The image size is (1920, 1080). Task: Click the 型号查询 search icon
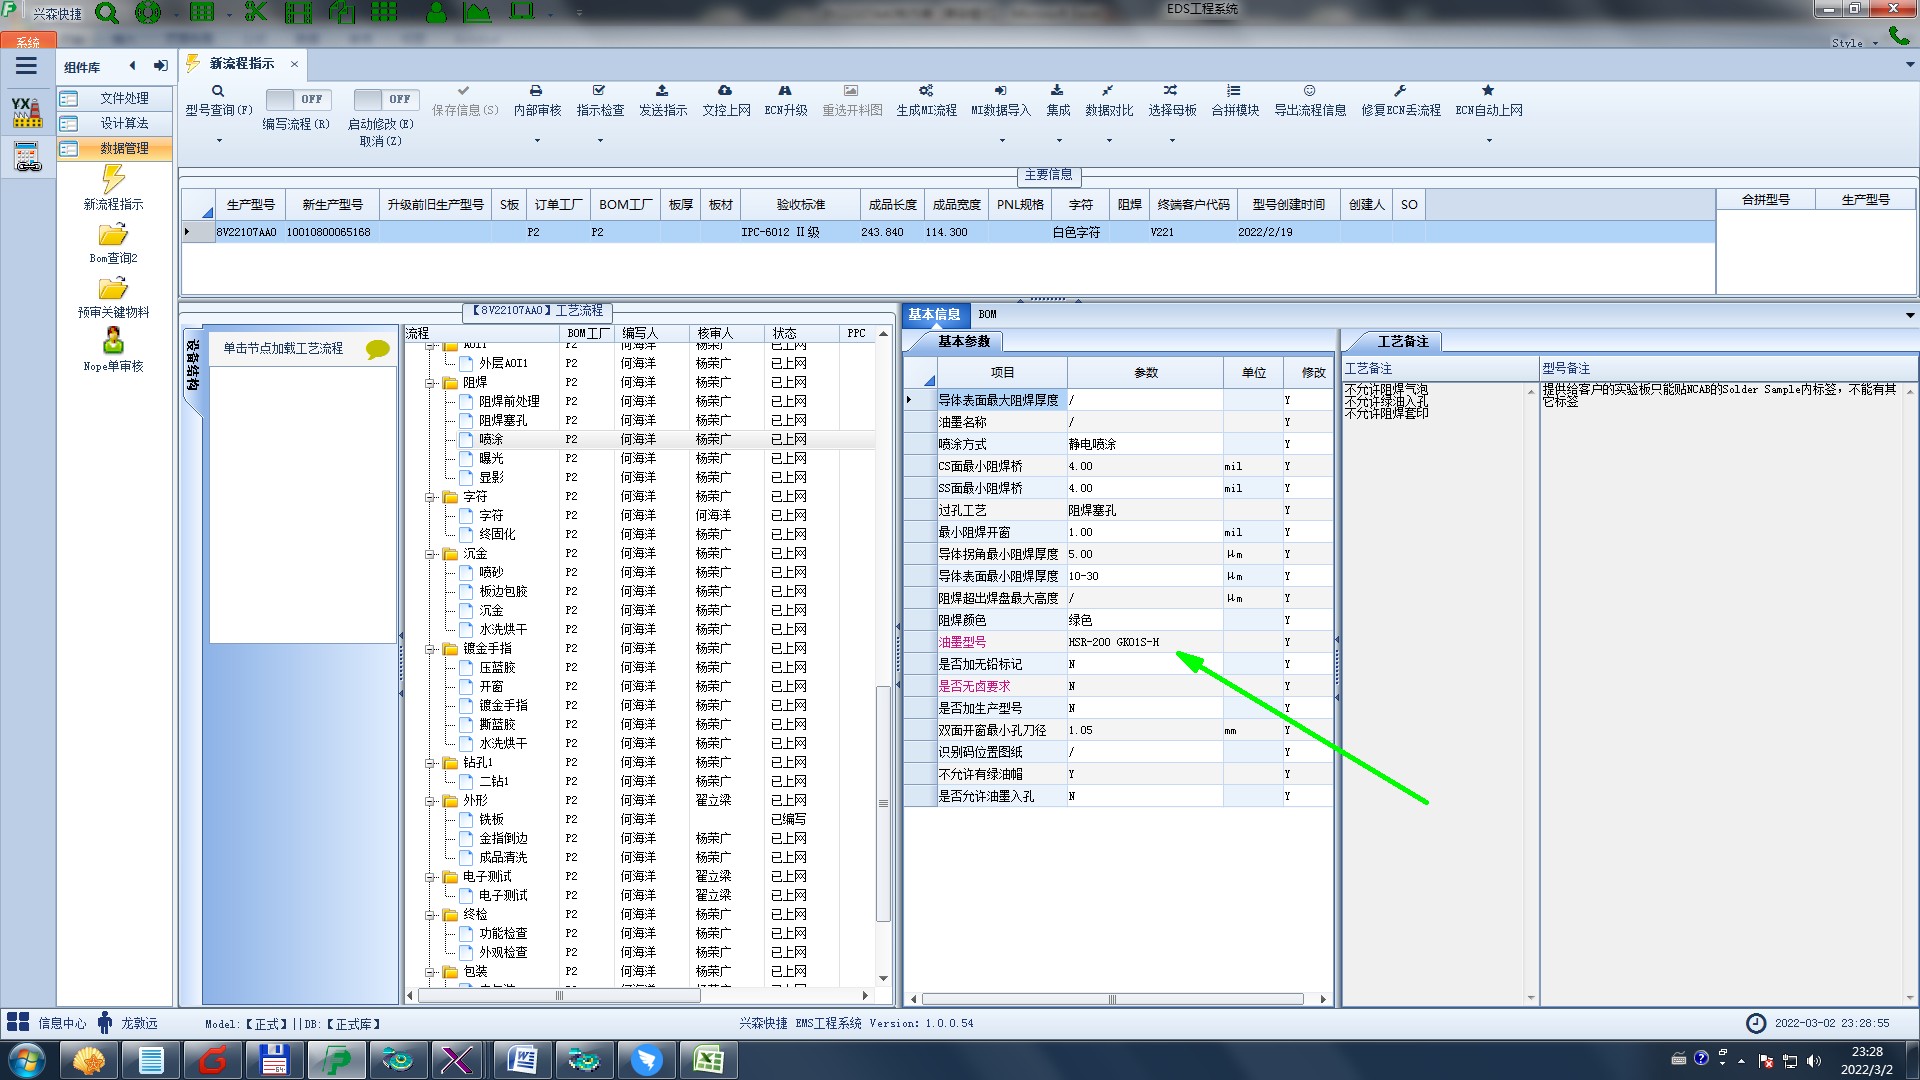tap(218, 91)
